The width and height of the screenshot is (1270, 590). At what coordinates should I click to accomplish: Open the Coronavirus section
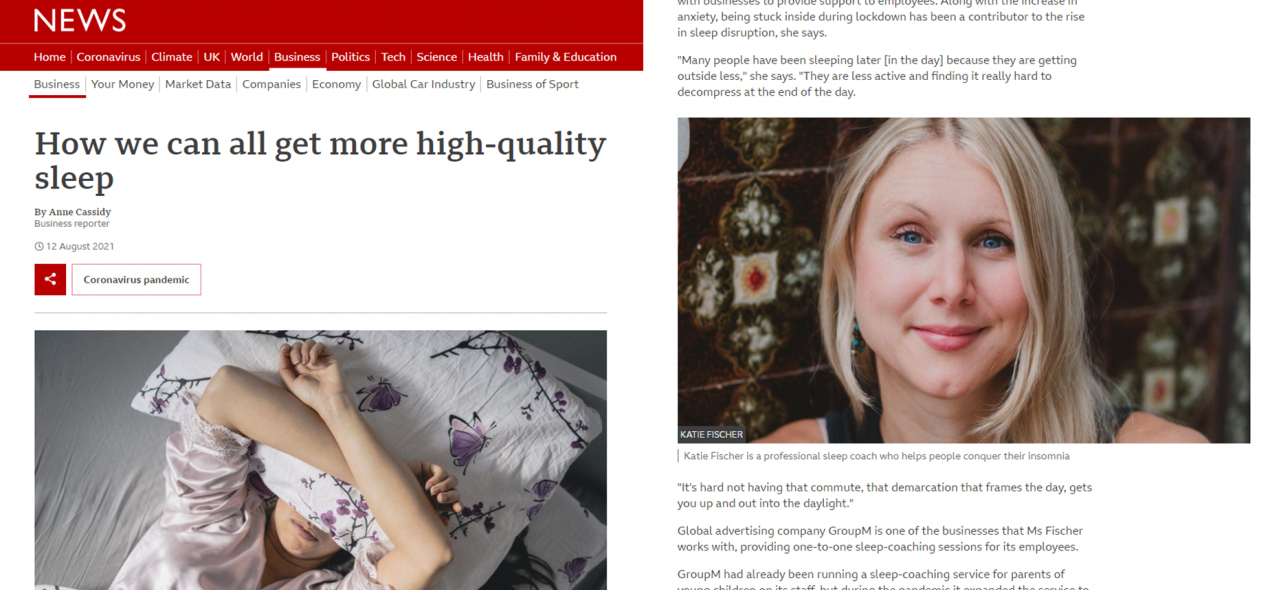click(x=108, y=57)
